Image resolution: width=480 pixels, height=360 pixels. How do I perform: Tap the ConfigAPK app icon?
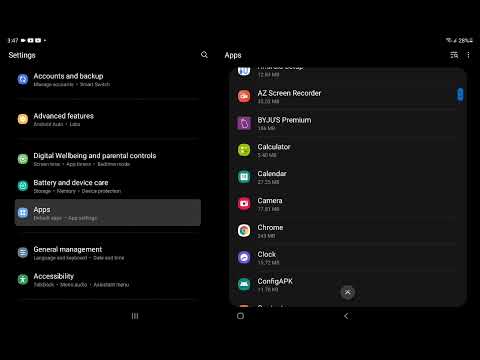(x=244, y=284)
